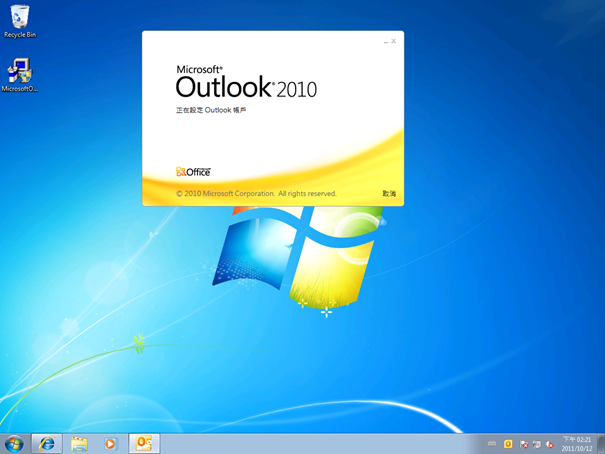Screen dimensions: 605x454
Task: Open the Windows Start orb
Action: click(x=14, y=444)
